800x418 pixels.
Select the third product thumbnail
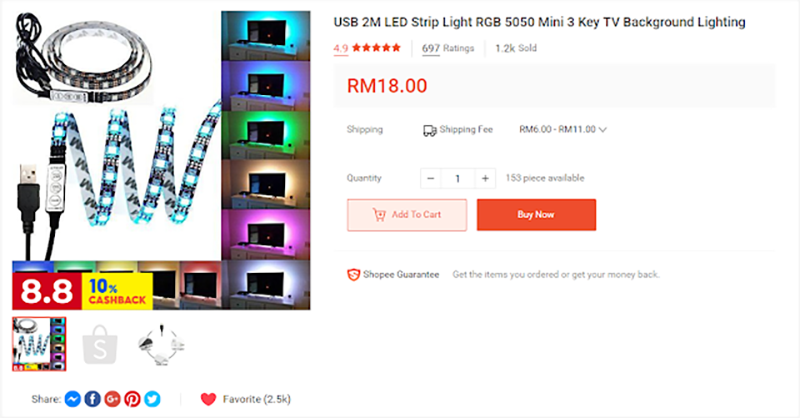point(161,345)
